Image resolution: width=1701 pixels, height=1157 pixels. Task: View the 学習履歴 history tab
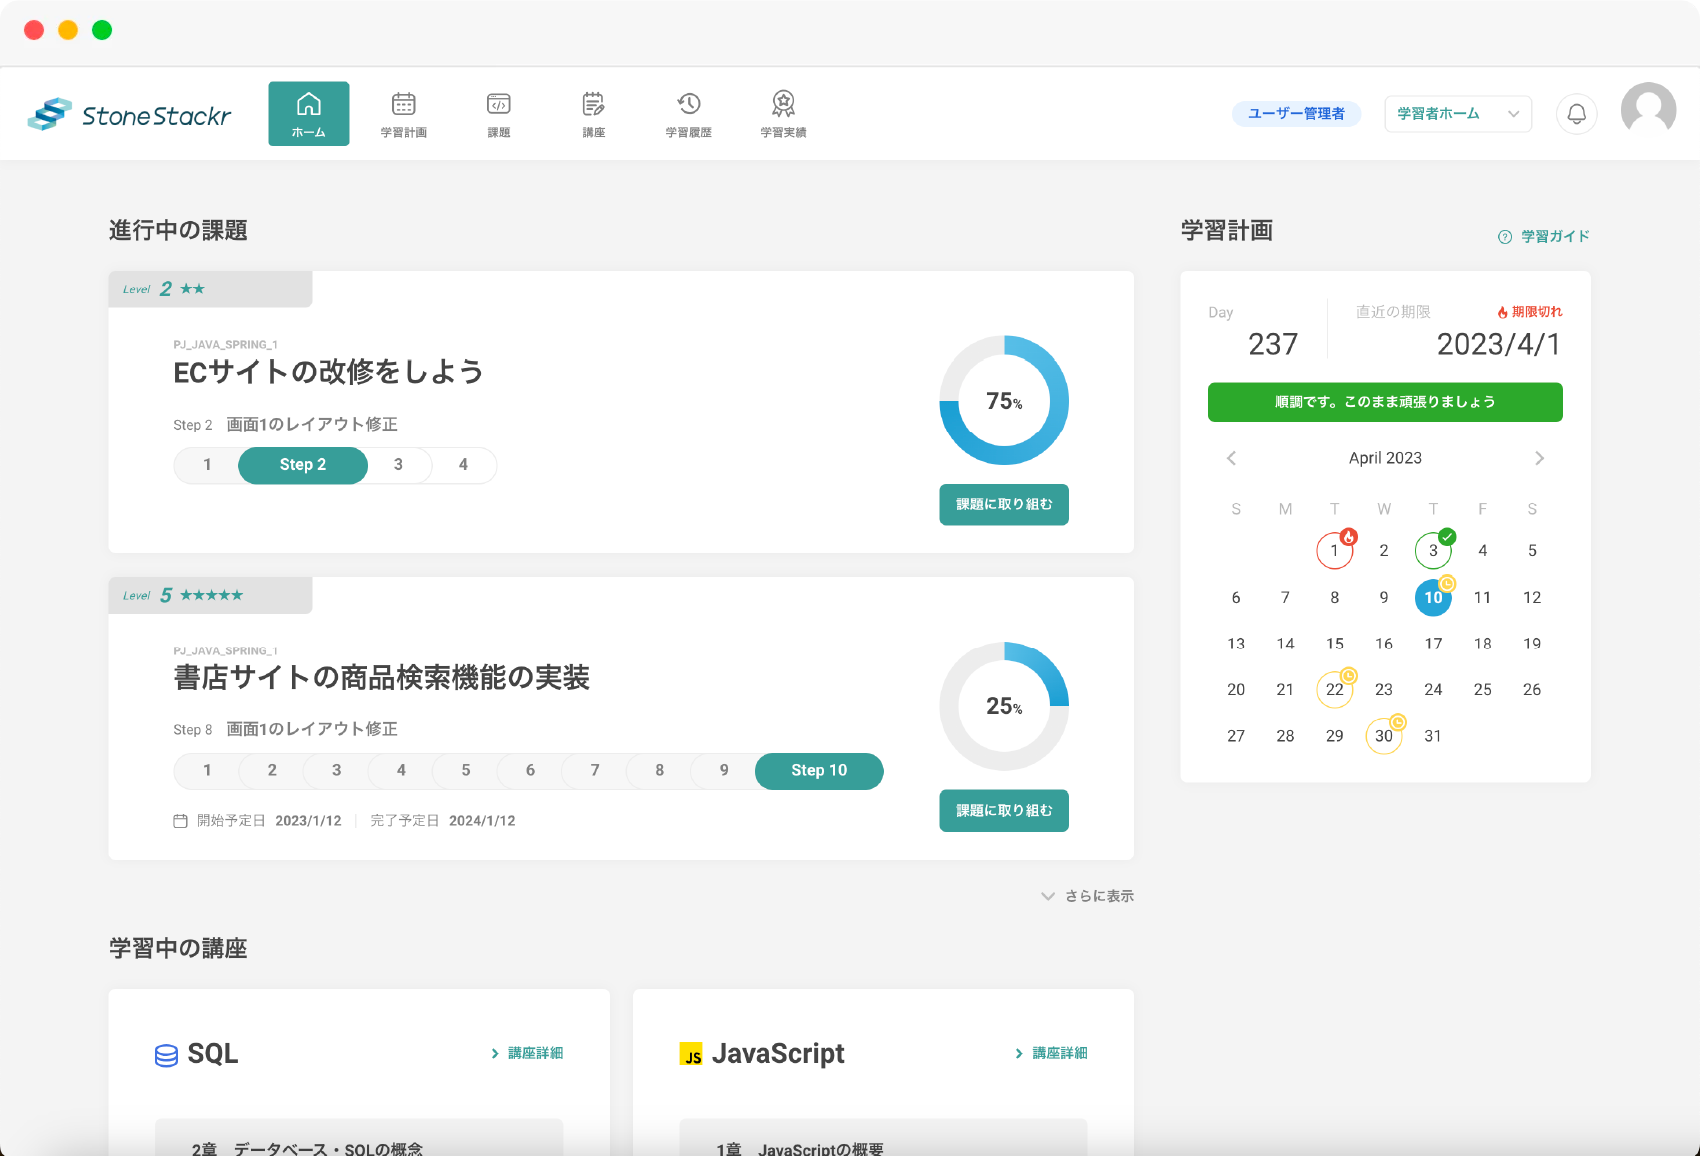tap(689, 114)
